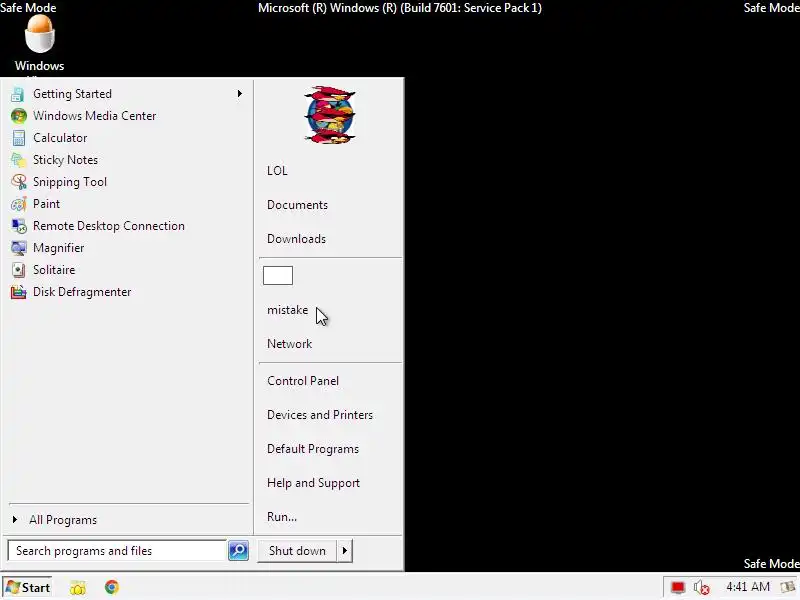This screenshot has width=800, height=600.
Task: Select the mistake entry
Action: [287, 310]
